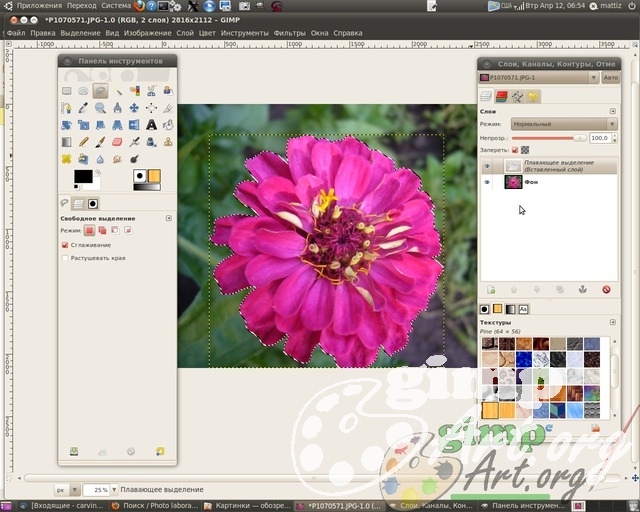Select the Paths tool
The image size is (640, 512).
point(67,108)
